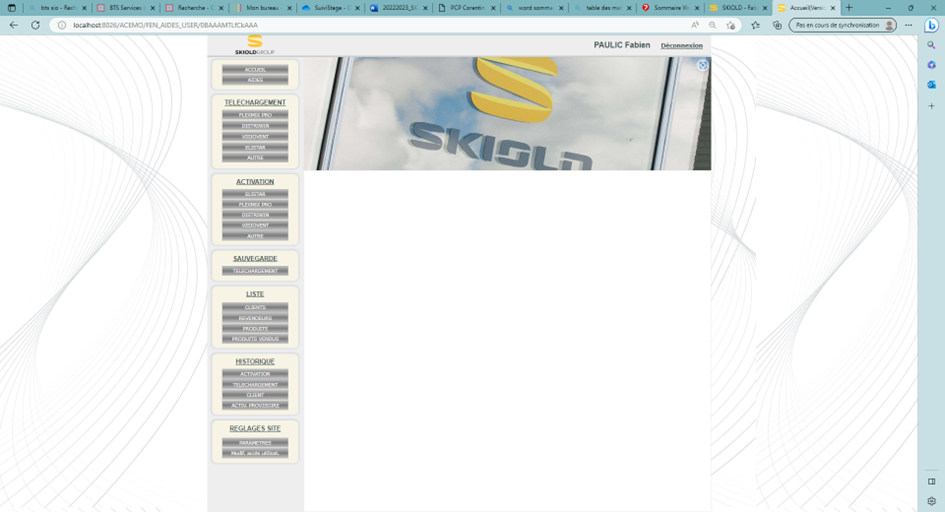This screenshot has height=512, width=945.
Task: Open the Favorites list icon
Action: tap(756, 25)
